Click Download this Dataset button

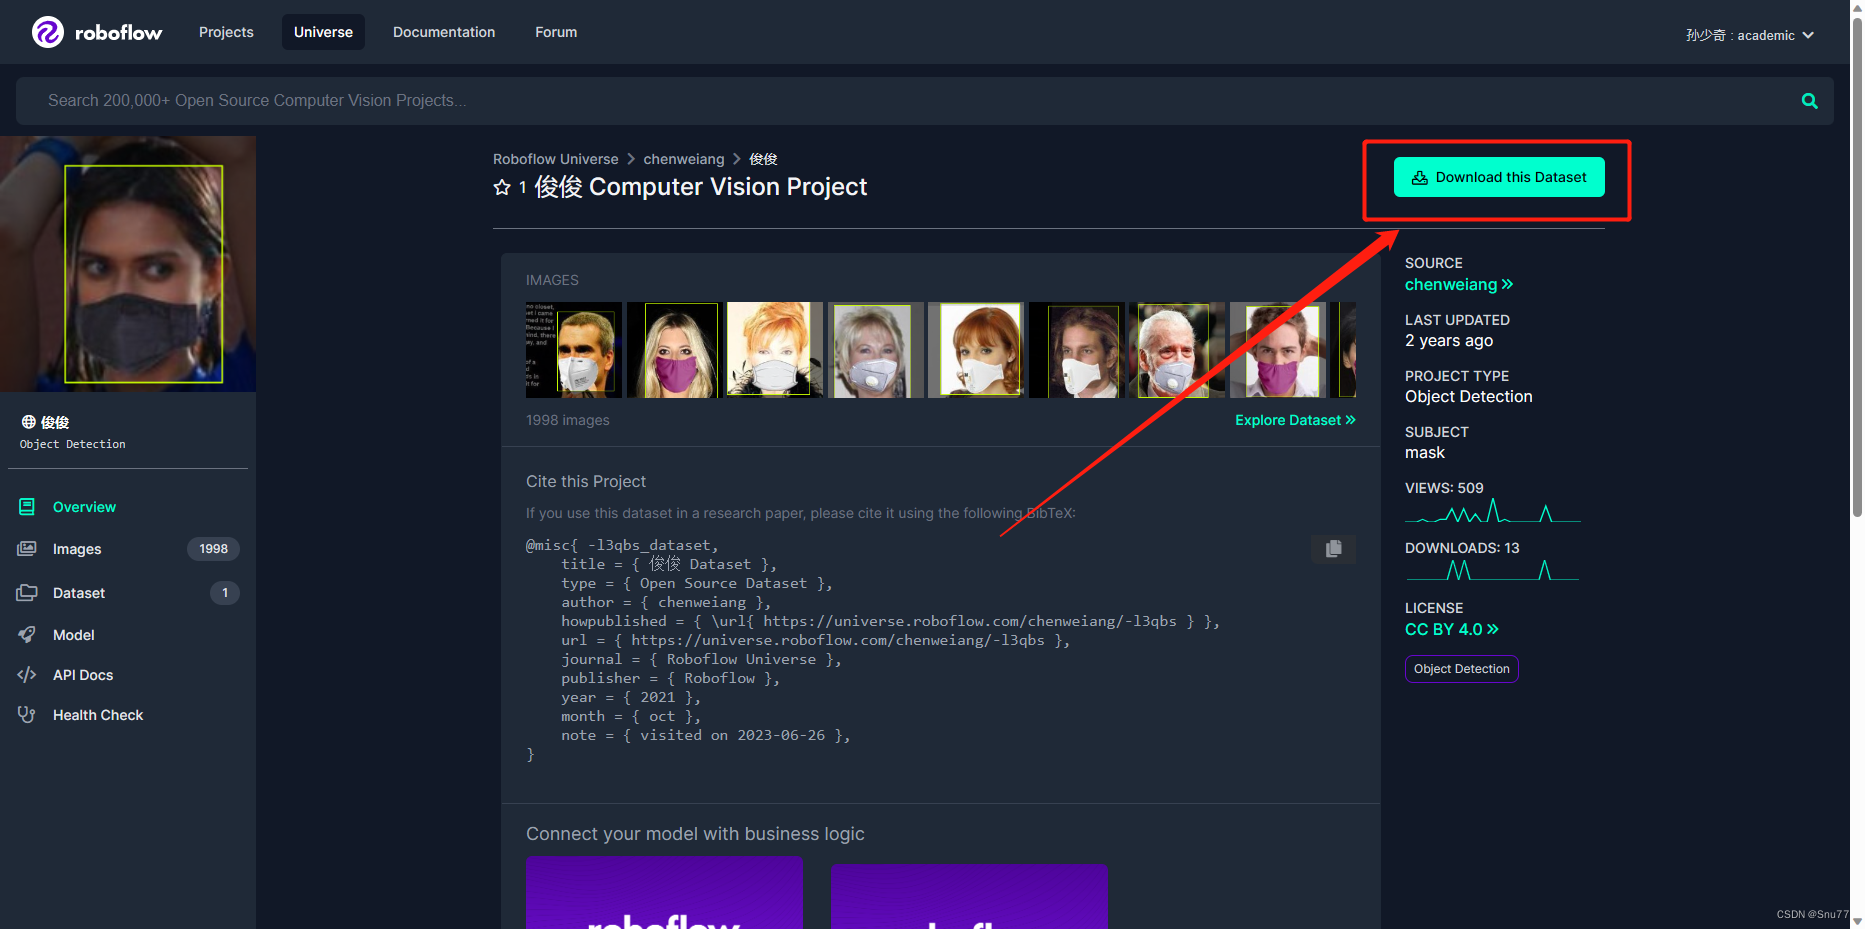tap(1499, 177)
